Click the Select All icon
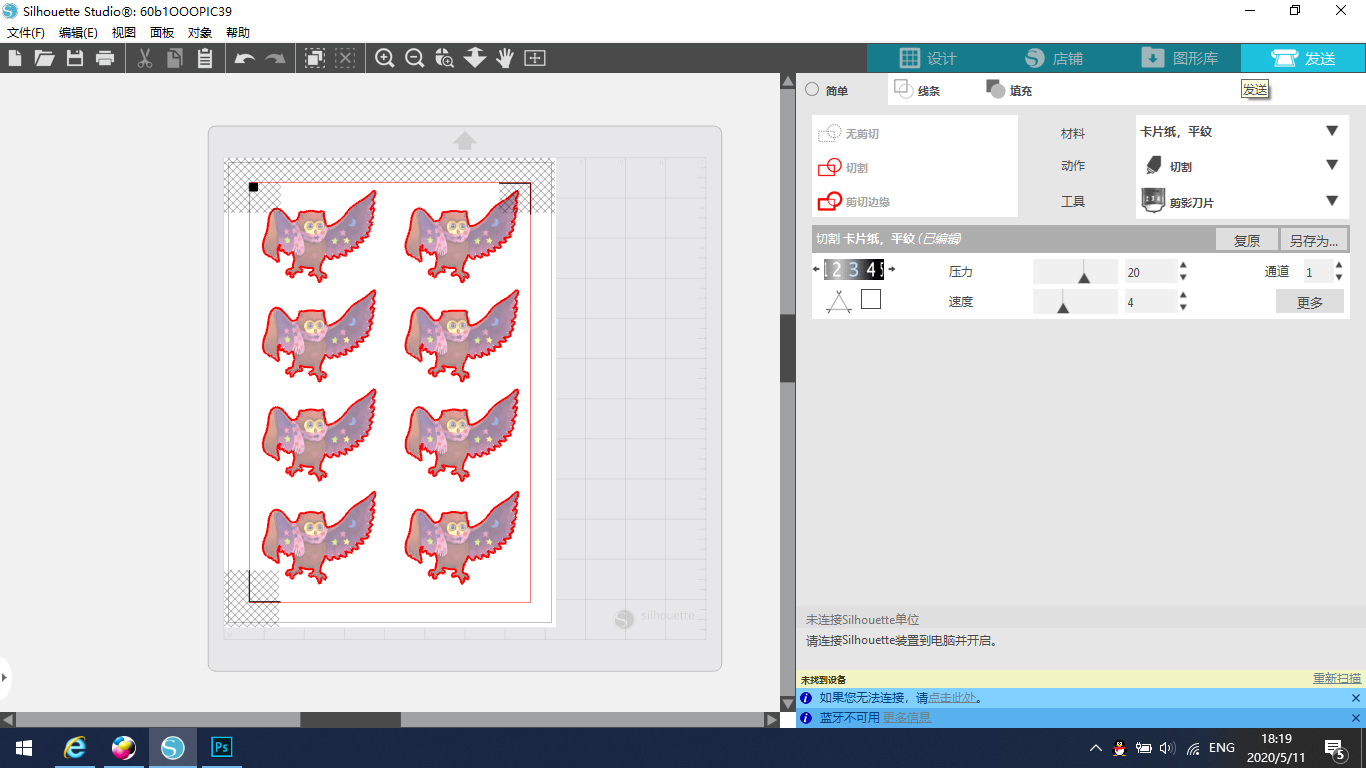The width and height of the screenshot is (1366, 768). [x=315, y=58]
